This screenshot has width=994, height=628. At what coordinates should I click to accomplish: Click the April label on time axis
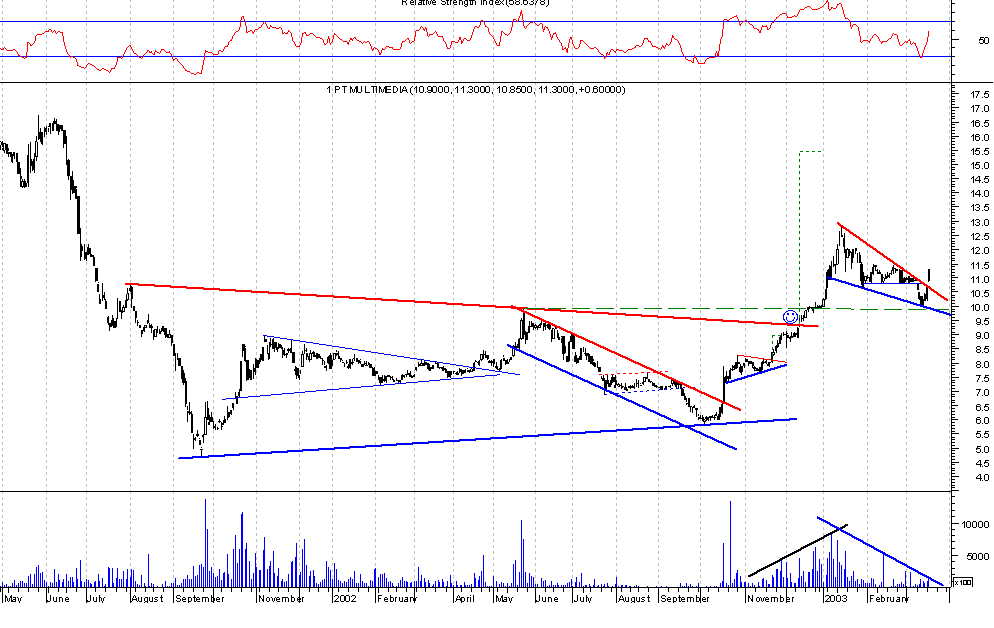pyautogui.click(x=465, y=598)
